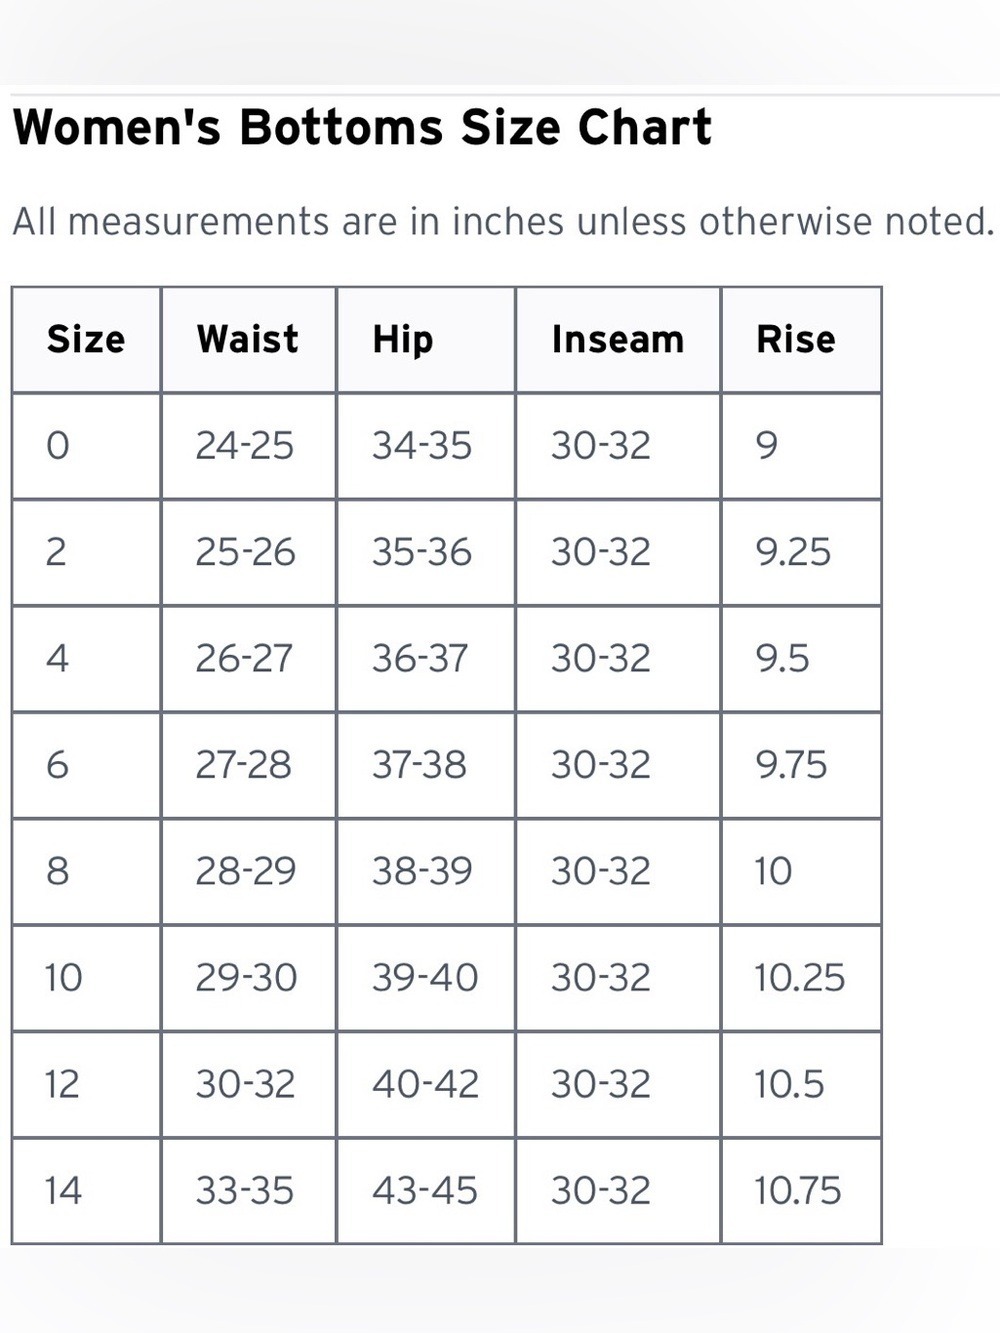Viewport: 1000px width, 1333px height.
Task: Click rise value 9 for size 0
Action: pyautogui.click(x=766, y=446)
